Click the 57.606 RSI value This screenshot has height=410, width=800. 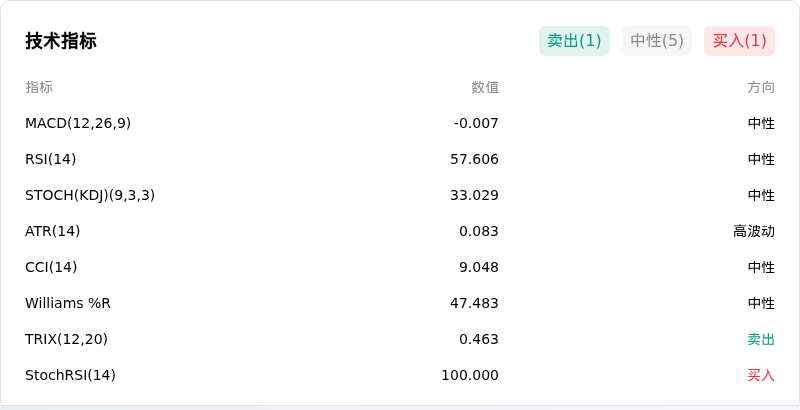pyautogui.click(x=474, y=159)
